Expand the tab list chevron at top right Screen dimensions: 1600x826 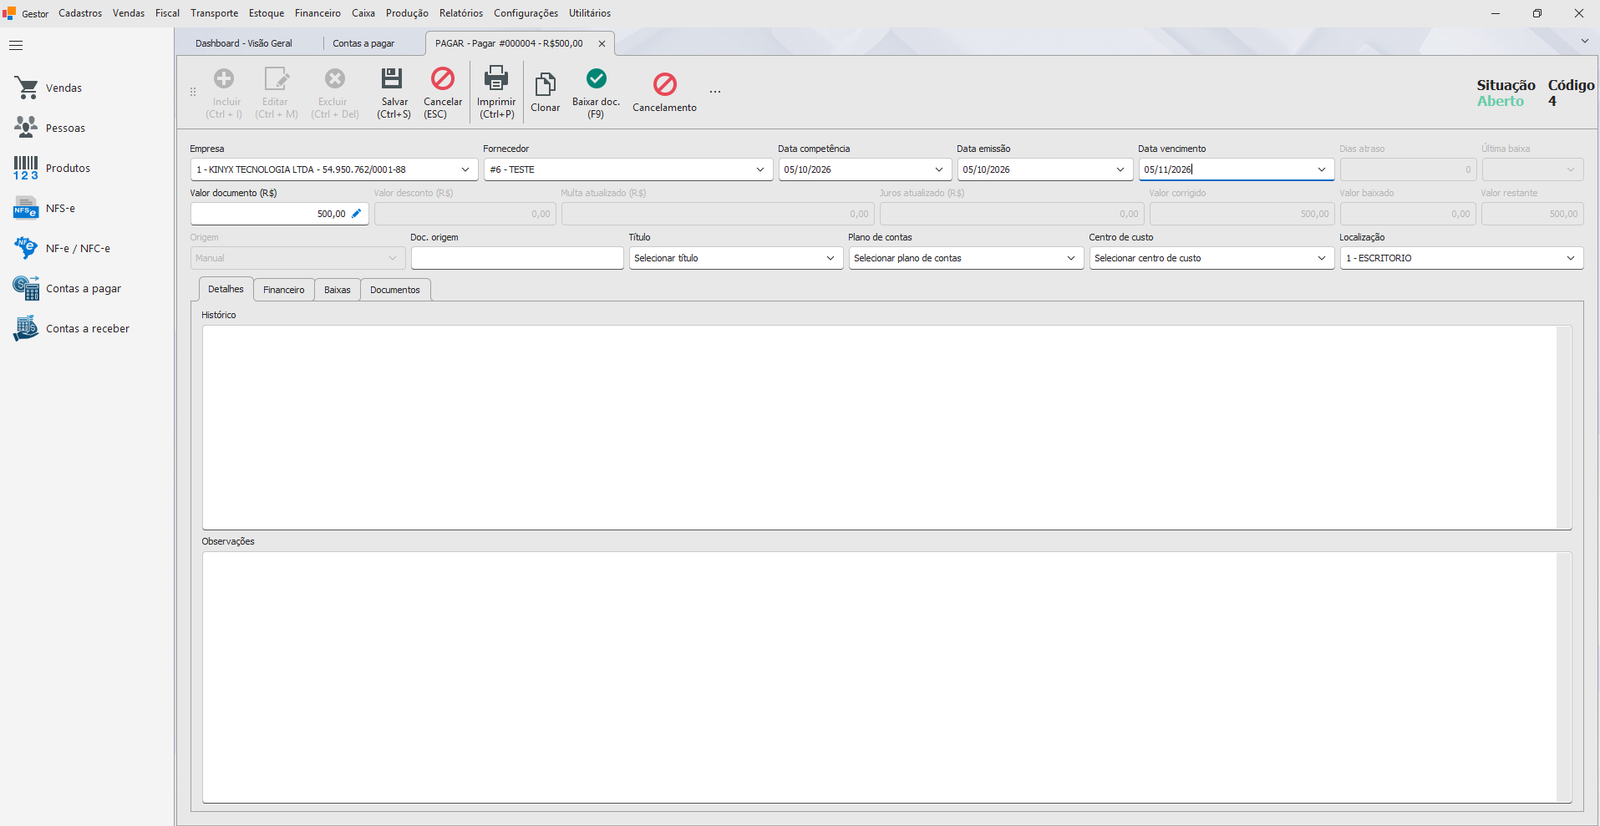(x=1584, y=41)
